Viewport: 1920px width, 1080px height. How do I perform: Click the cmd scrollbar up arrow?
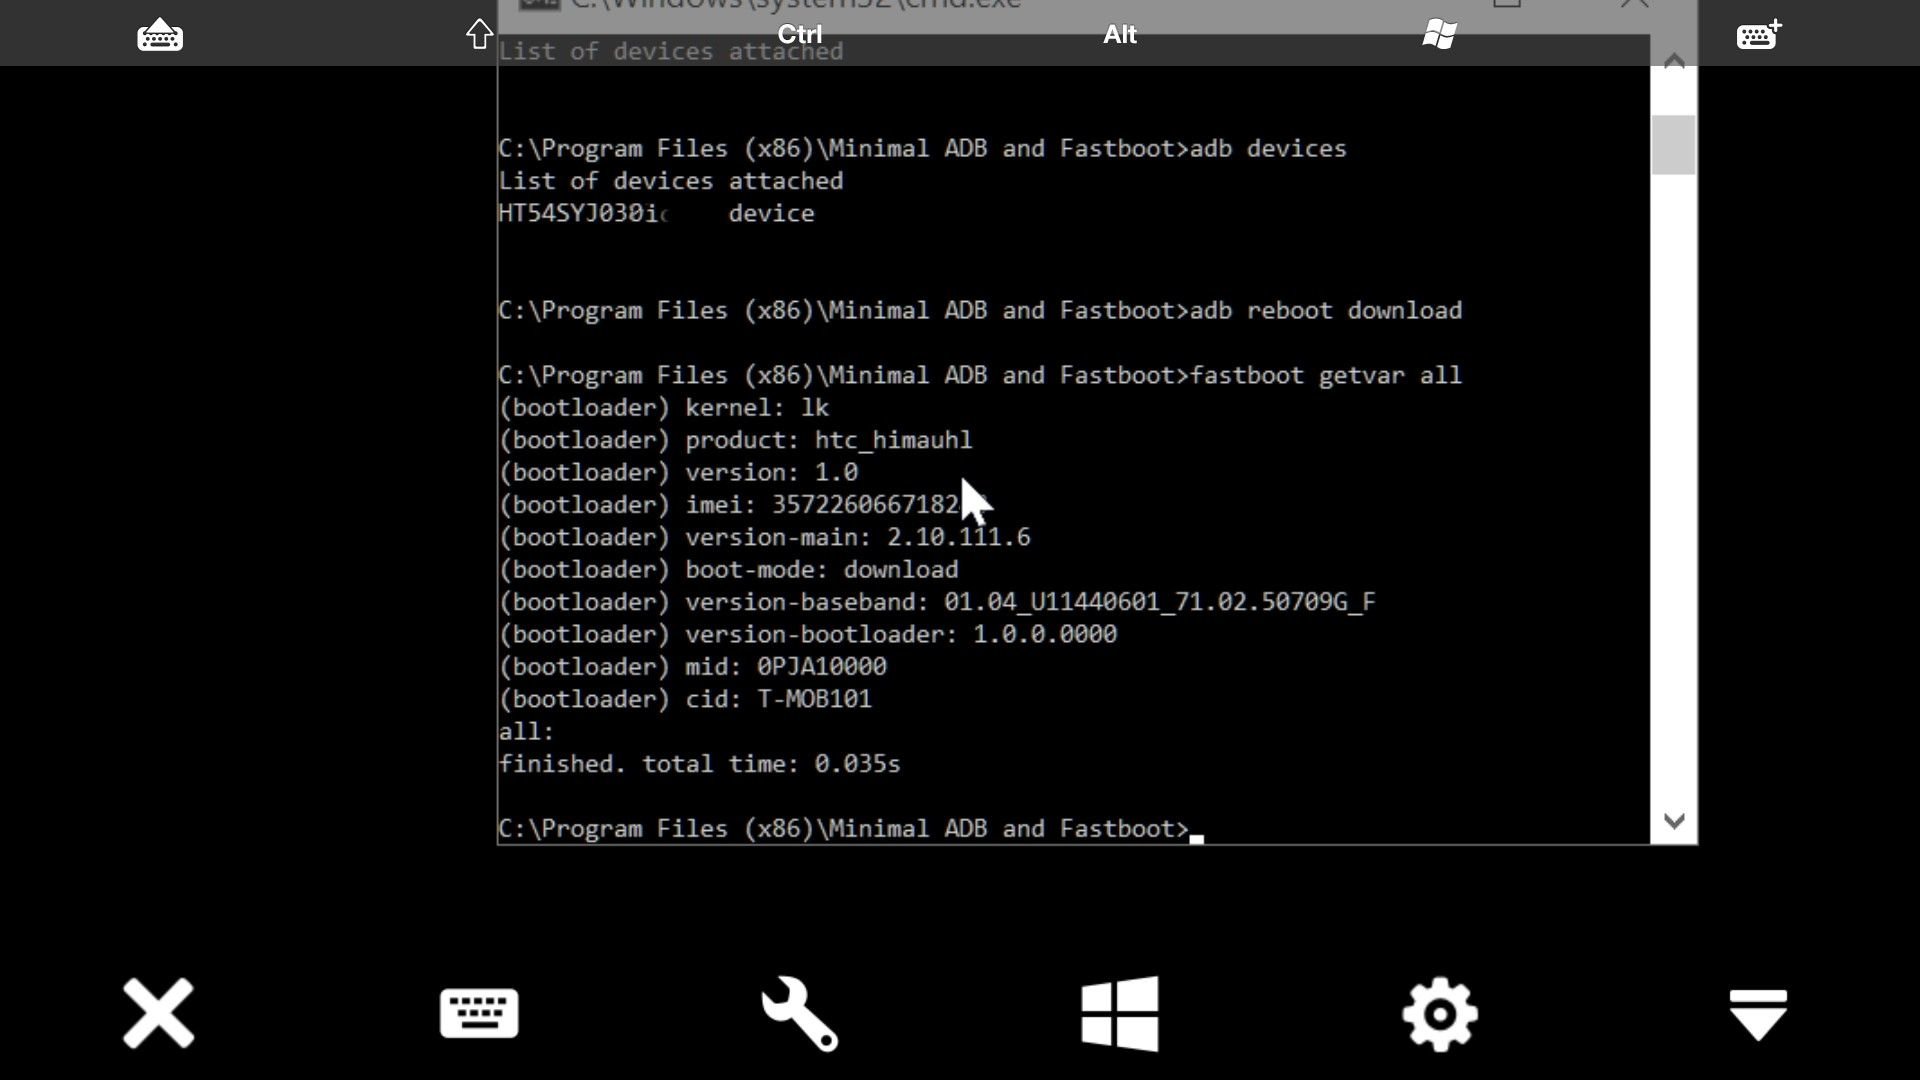1674,62
